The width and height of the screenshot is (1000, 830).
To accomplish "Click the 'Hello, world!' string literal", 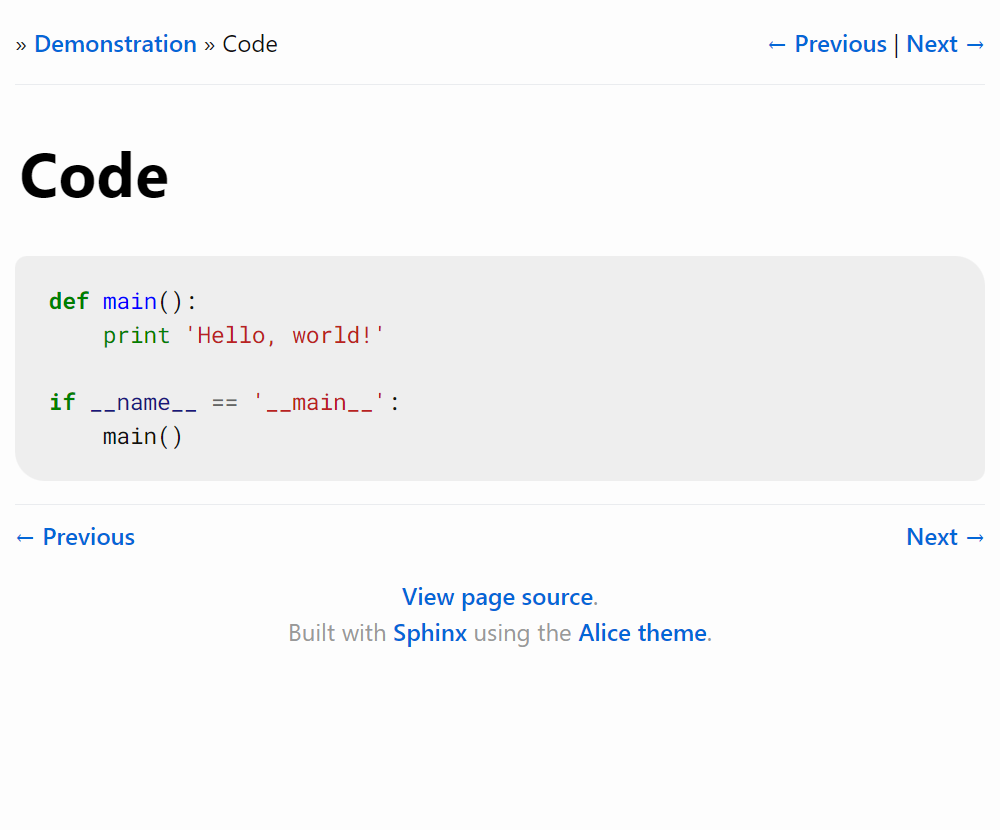I will pos(285,335).
